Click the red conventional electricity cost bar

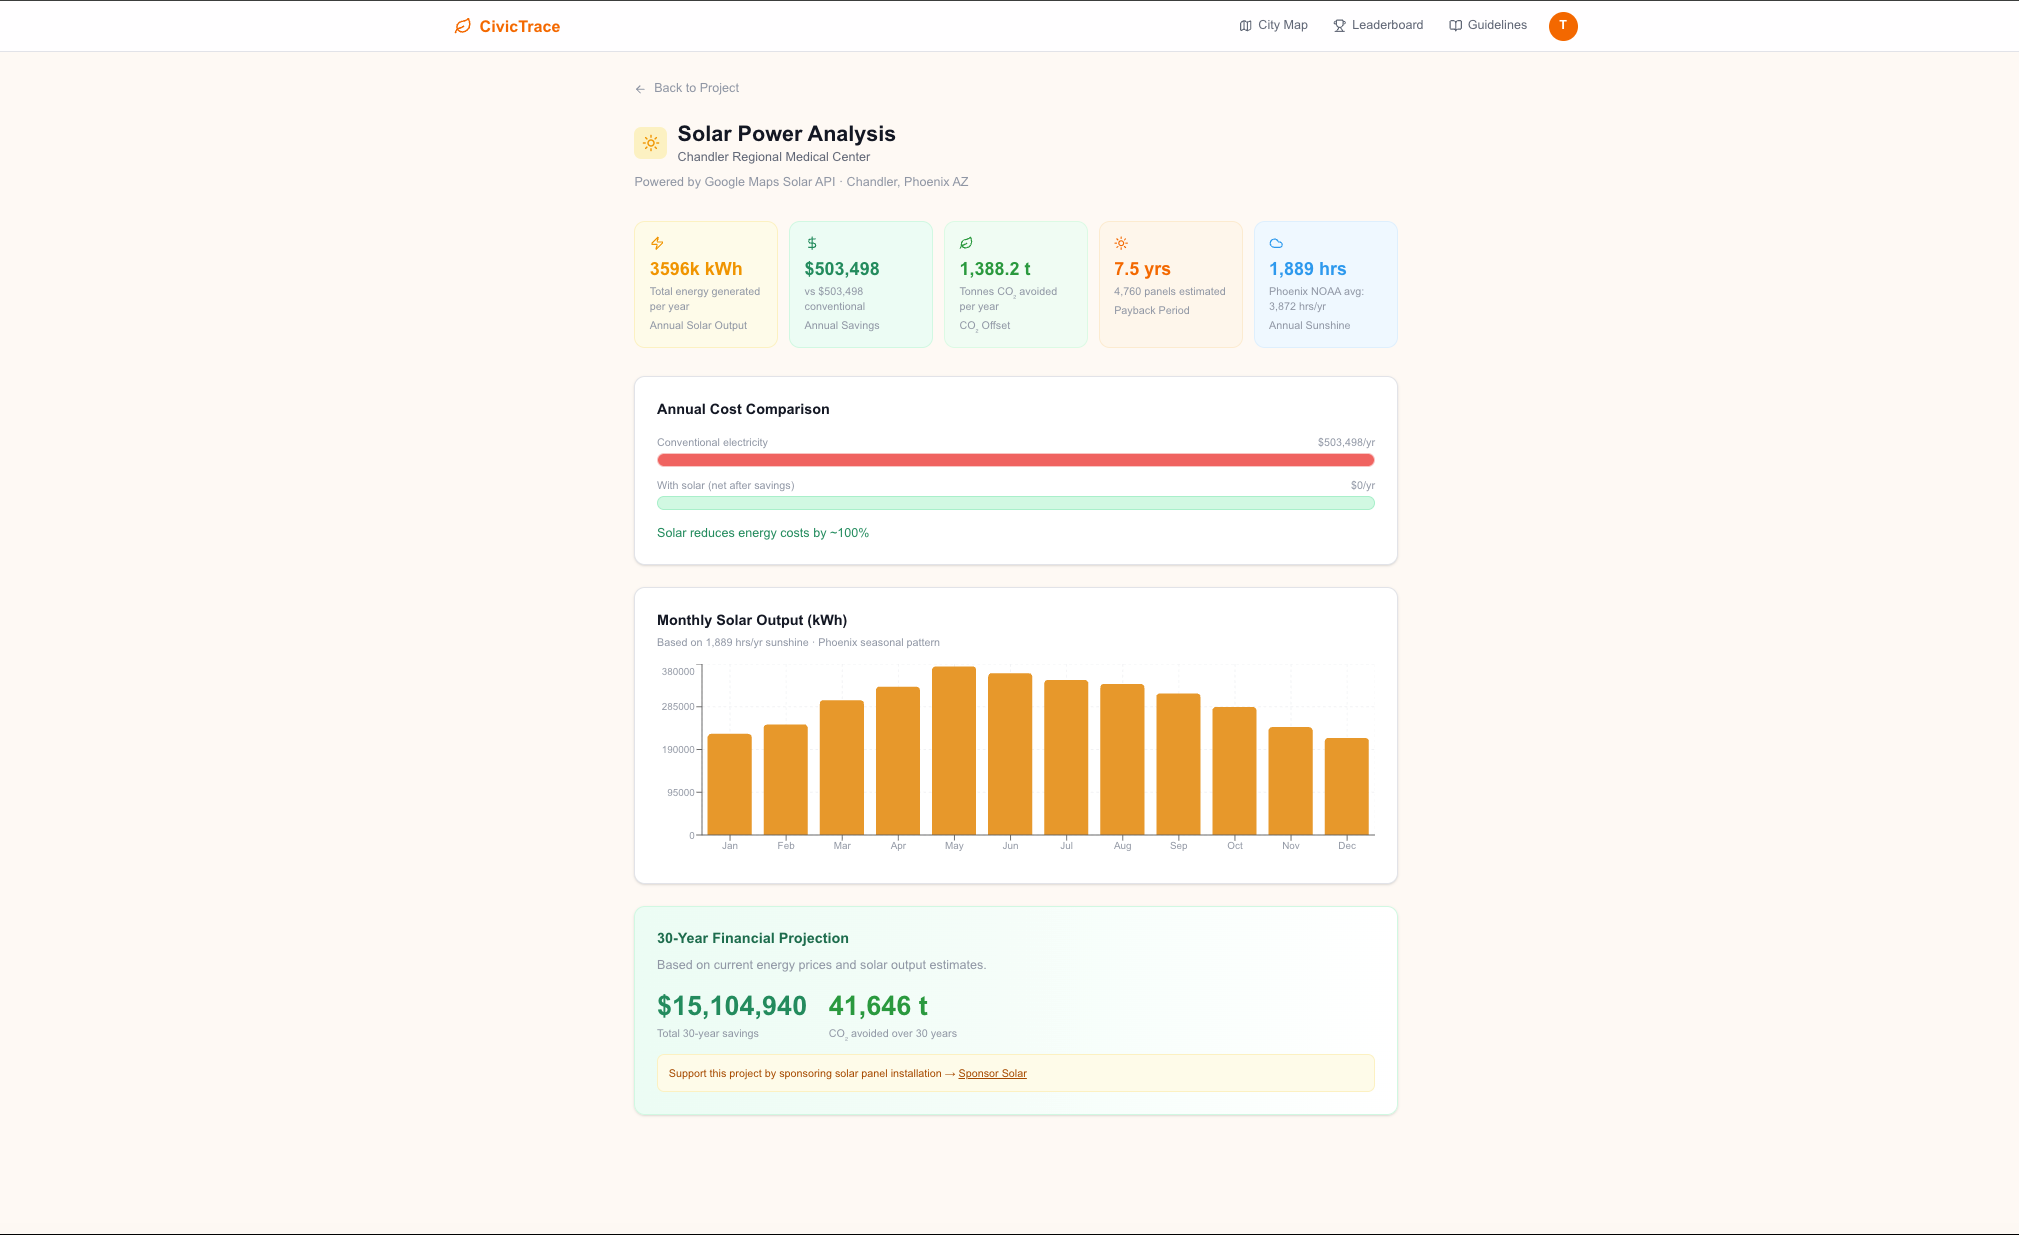(1015, 460)
